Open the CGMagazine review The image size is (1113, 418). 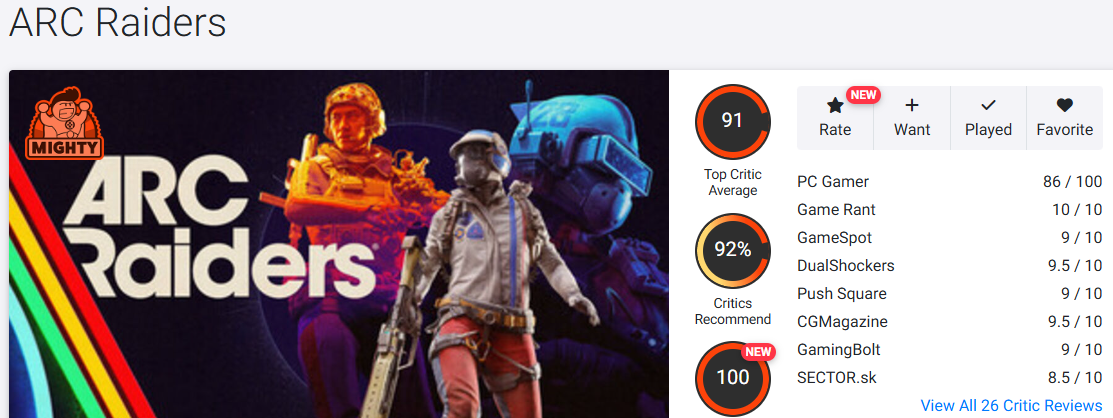point(842,322)
